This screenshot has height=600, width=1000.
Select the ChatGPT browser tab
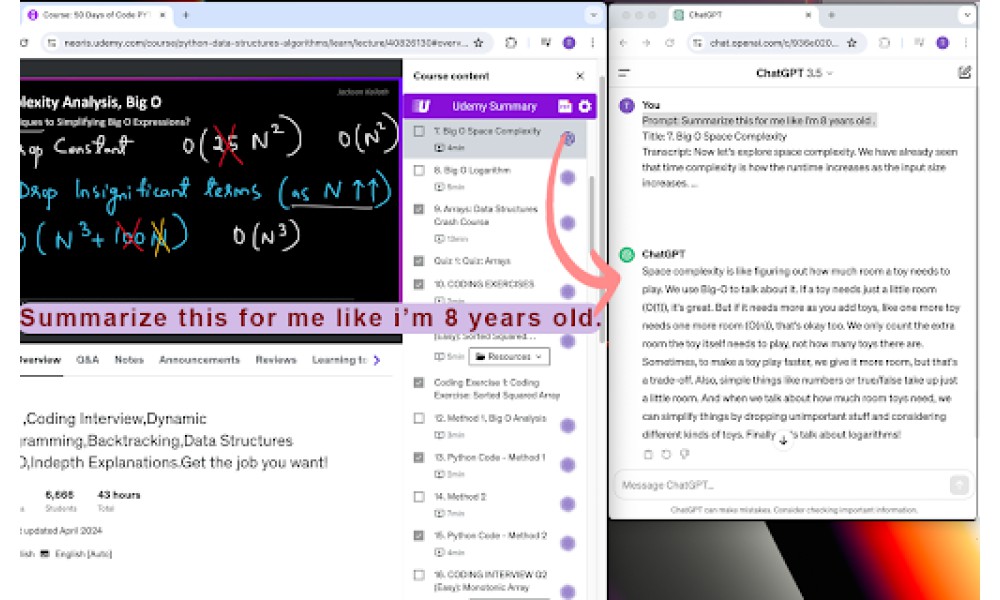click(743, 15)
